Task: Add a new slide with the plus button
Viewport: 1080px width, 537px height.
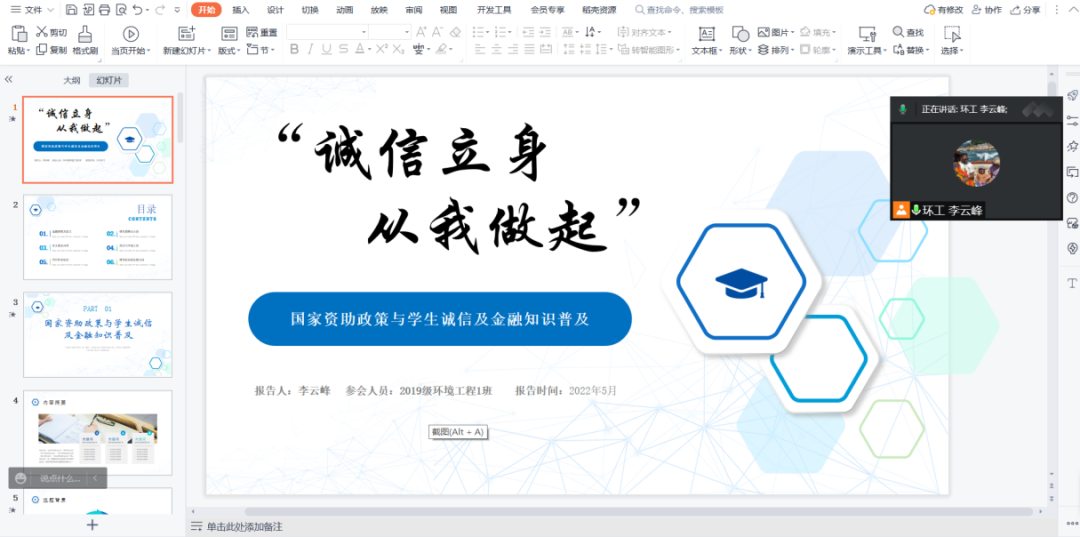Action: tap(92, 525)
